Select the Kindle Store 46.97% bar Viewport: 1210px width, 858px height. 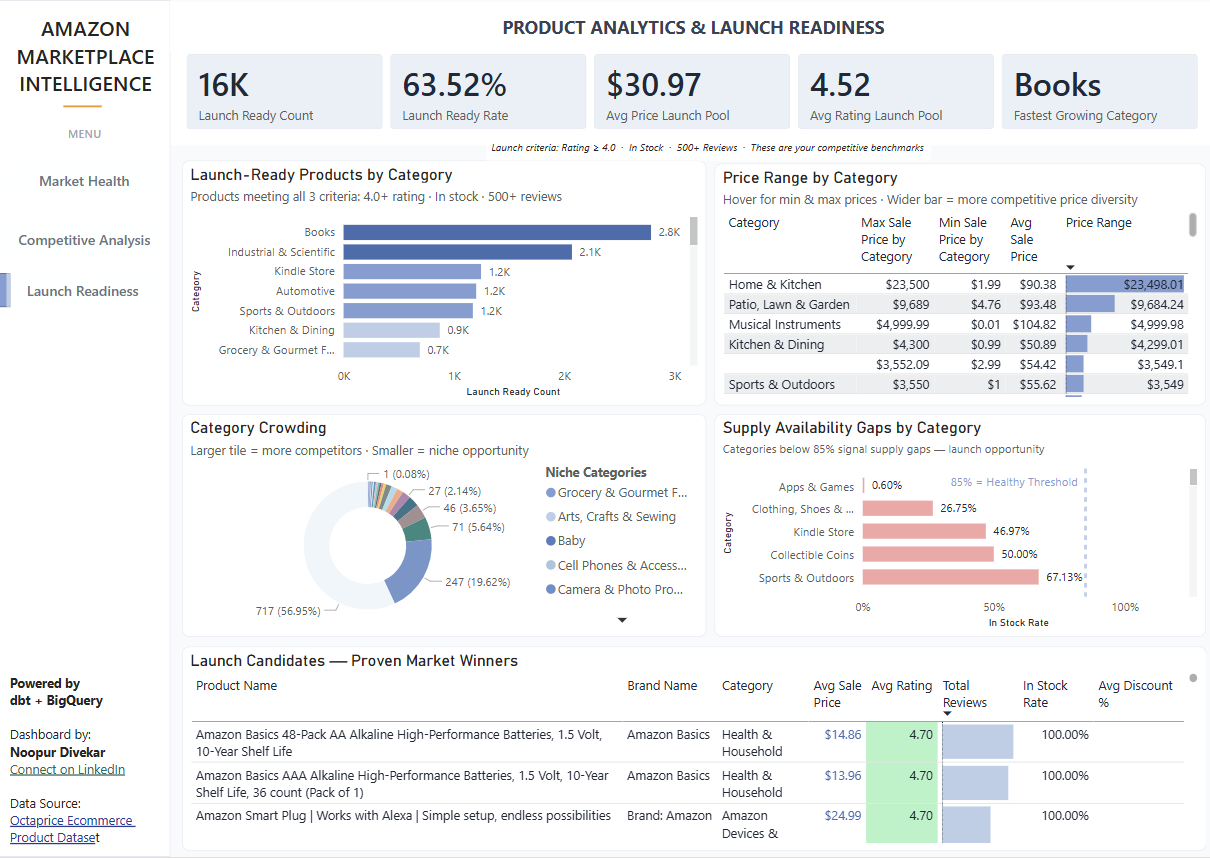point(924,532)
